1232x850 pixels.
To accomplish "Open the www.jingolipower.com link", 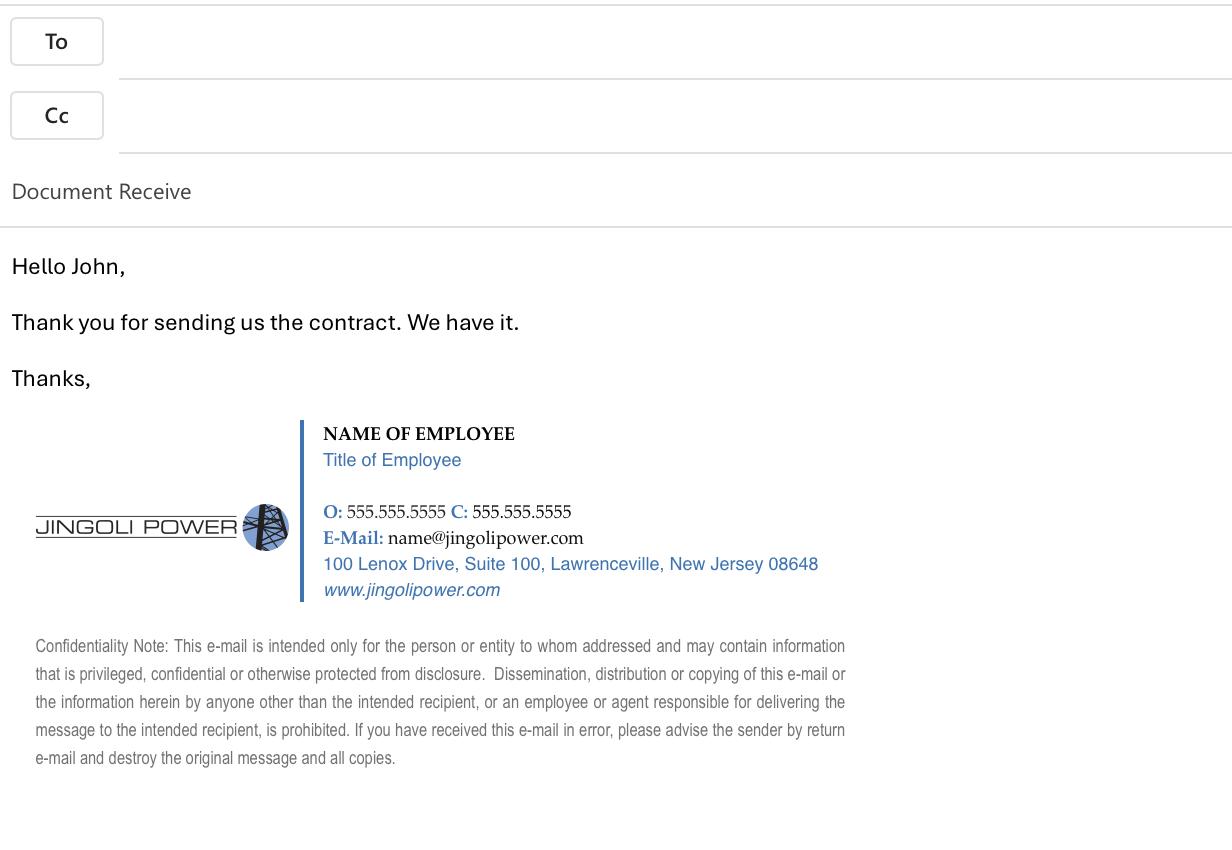I will [x=411, y=590].
